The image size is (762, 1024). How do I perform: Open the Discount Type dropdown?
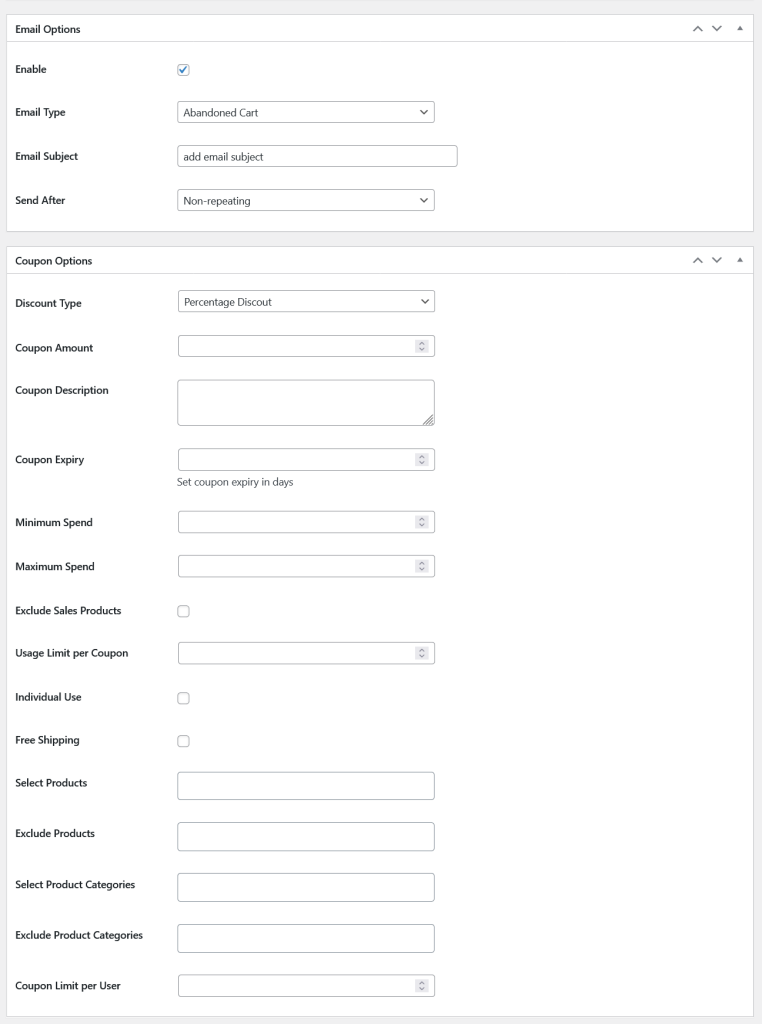click(x=306, y=302)
